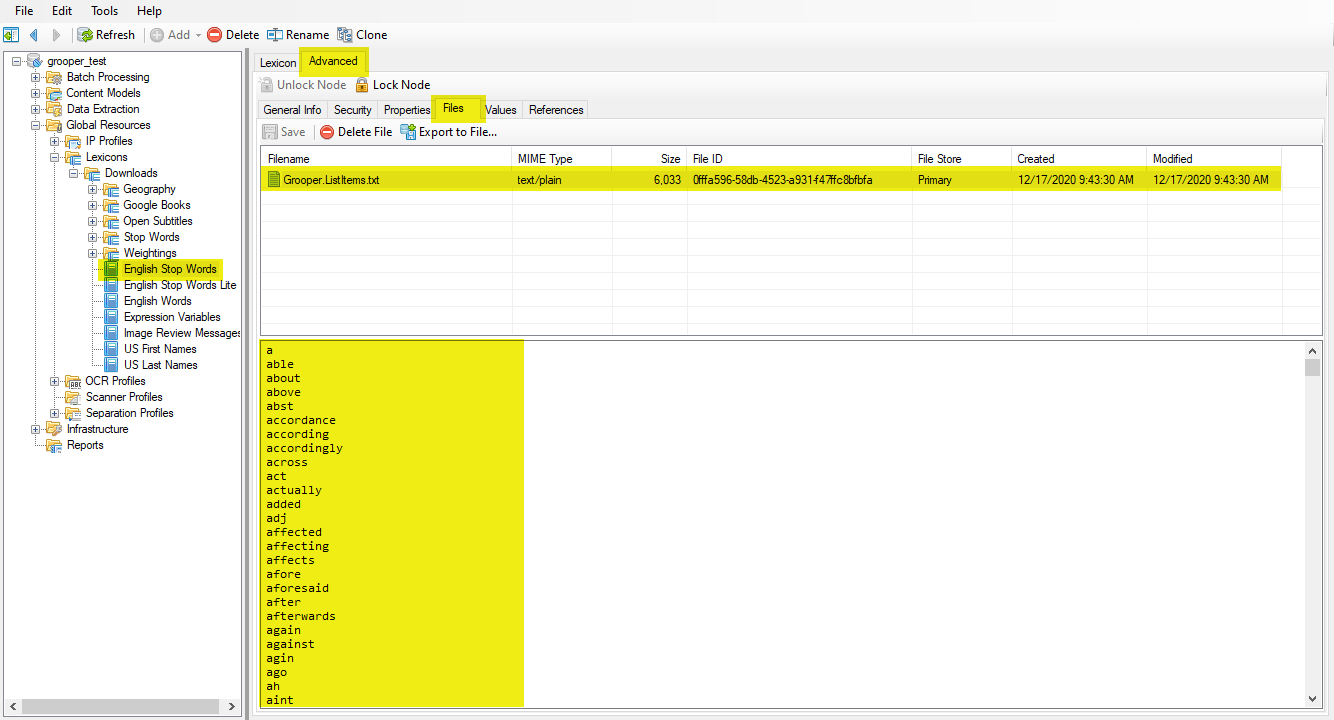Open the Tools menu
This screenshot has width=1334, height=720.
104,11
